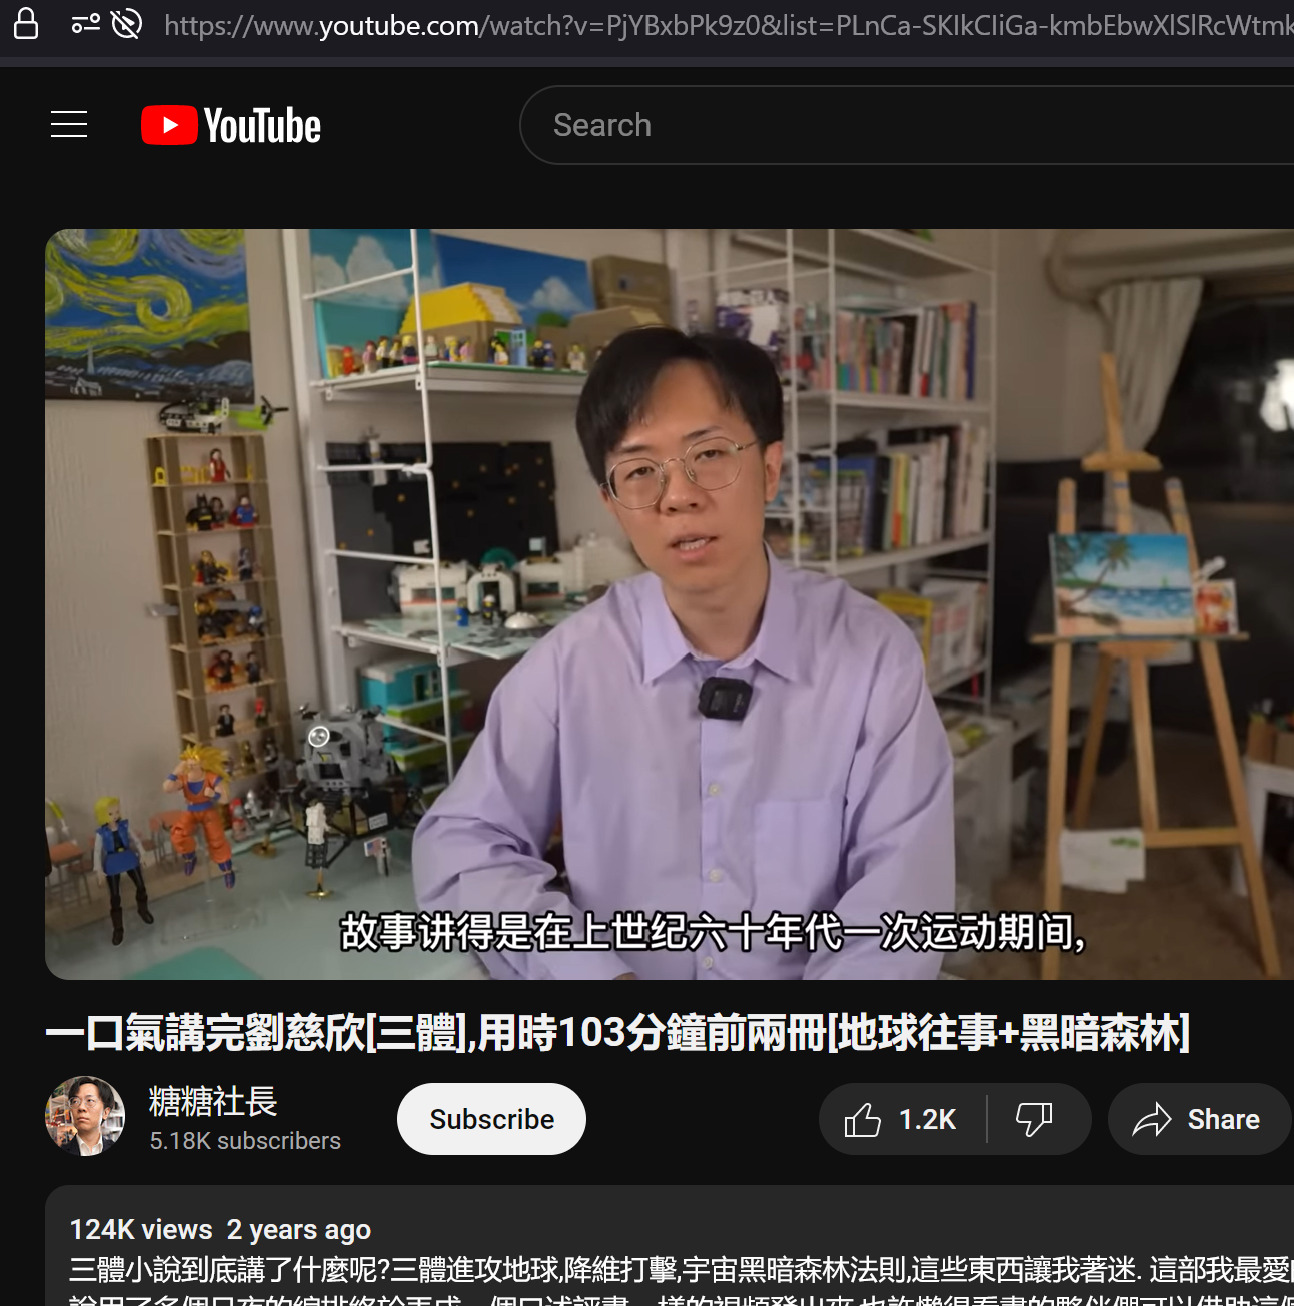Open the hamburger guide menu

tap(69, 124)
